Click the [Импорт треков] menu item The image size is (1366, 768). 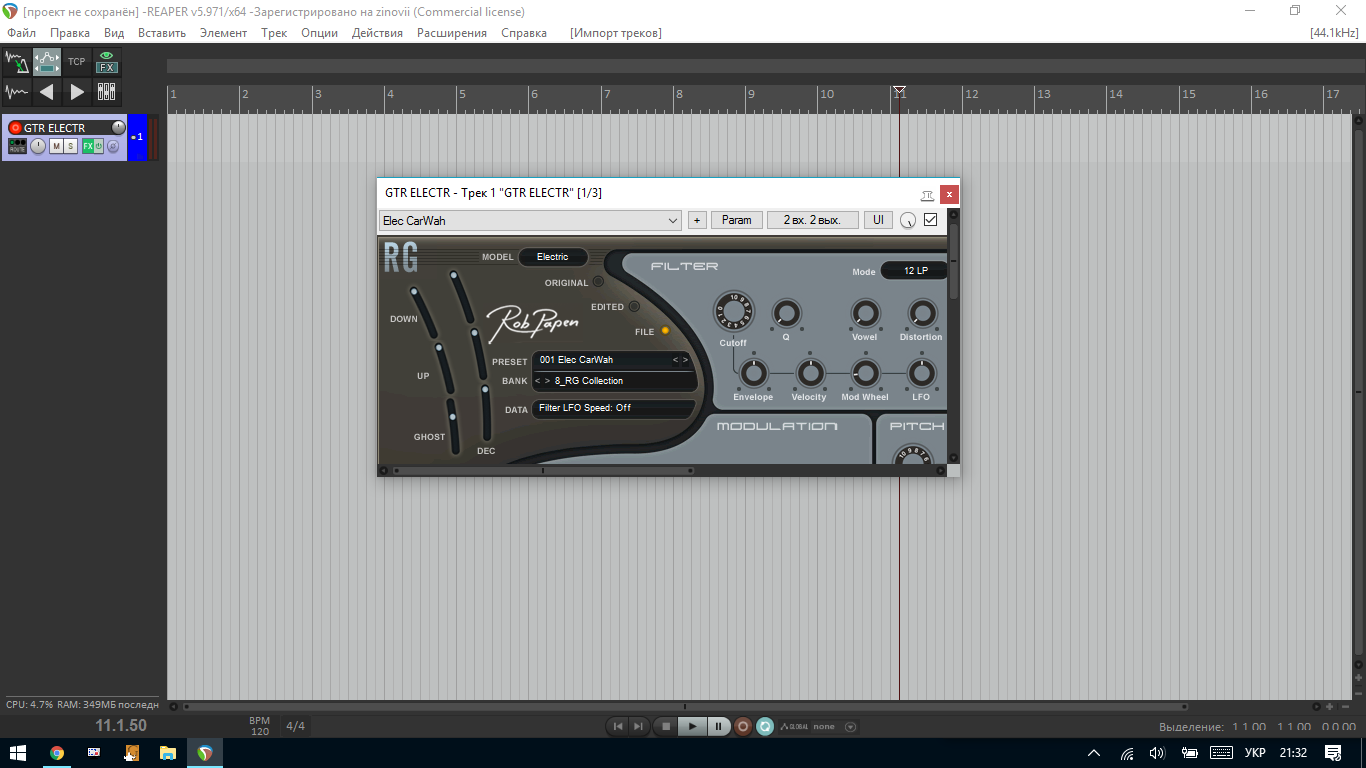coord(616,33)
